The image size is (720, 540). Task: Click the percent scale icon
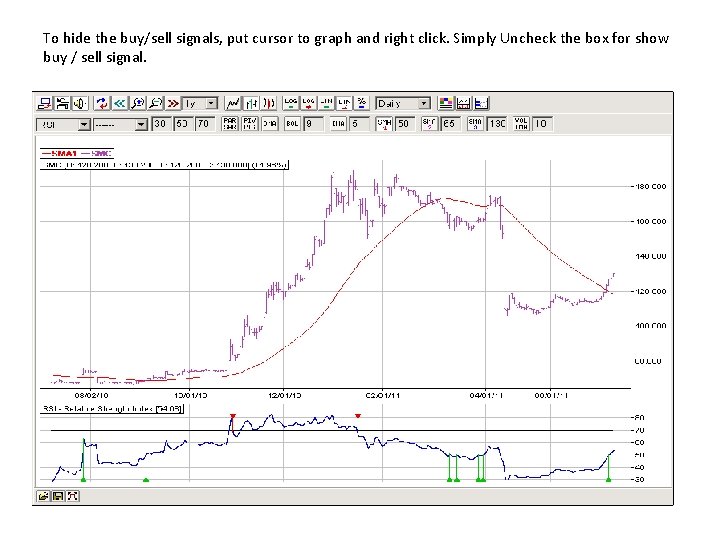362,103
